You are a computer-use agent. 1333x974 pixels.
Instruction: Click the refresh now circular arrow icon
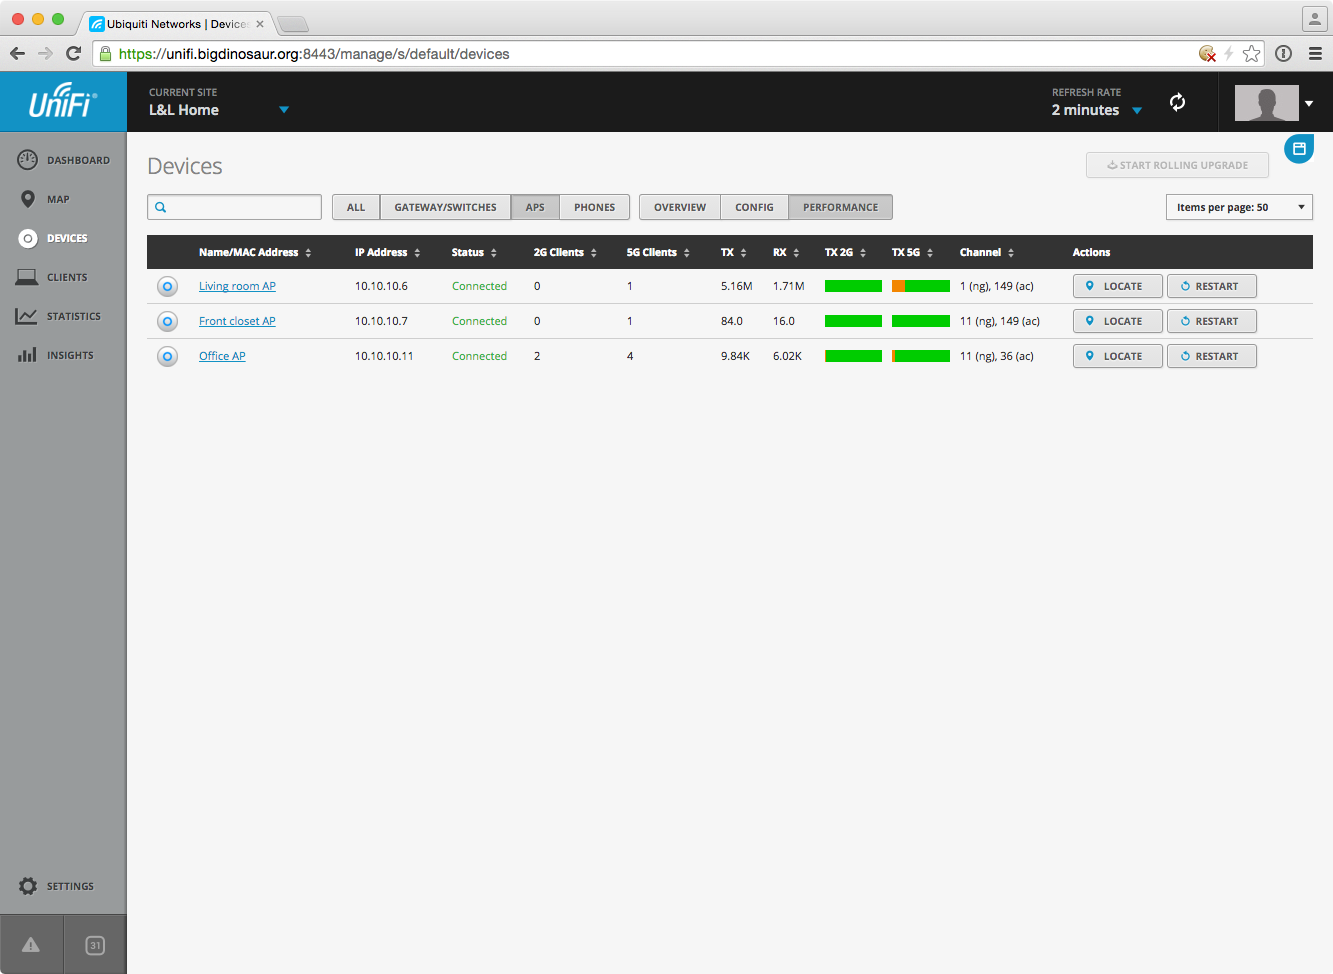1178,102
